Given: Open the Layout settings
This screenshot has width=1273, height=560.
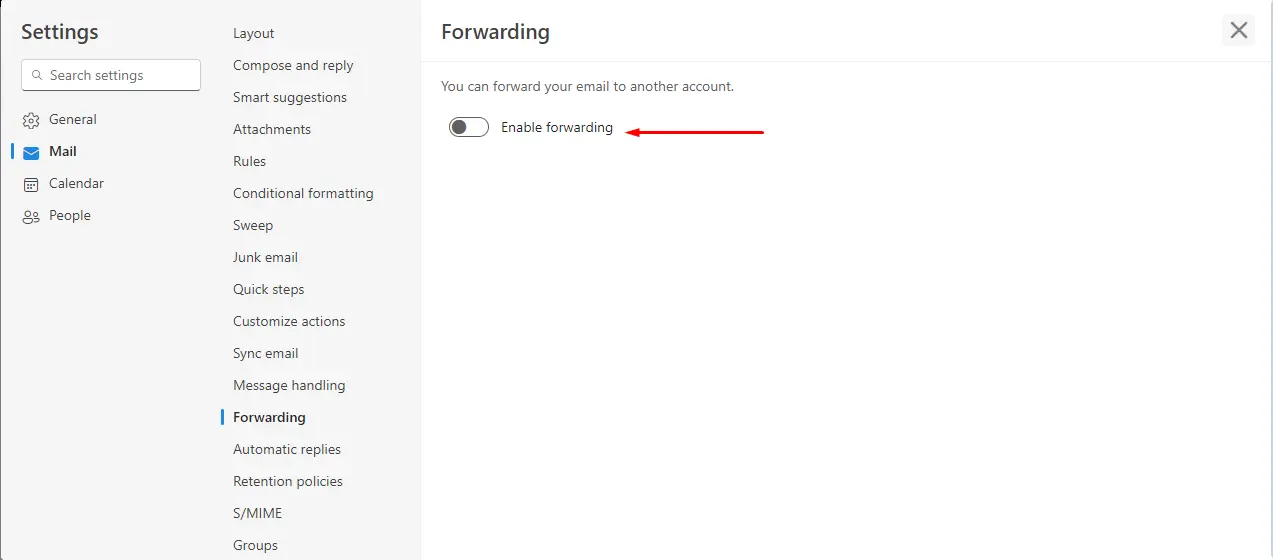Looking at the screenshot, I should [254, 33].
